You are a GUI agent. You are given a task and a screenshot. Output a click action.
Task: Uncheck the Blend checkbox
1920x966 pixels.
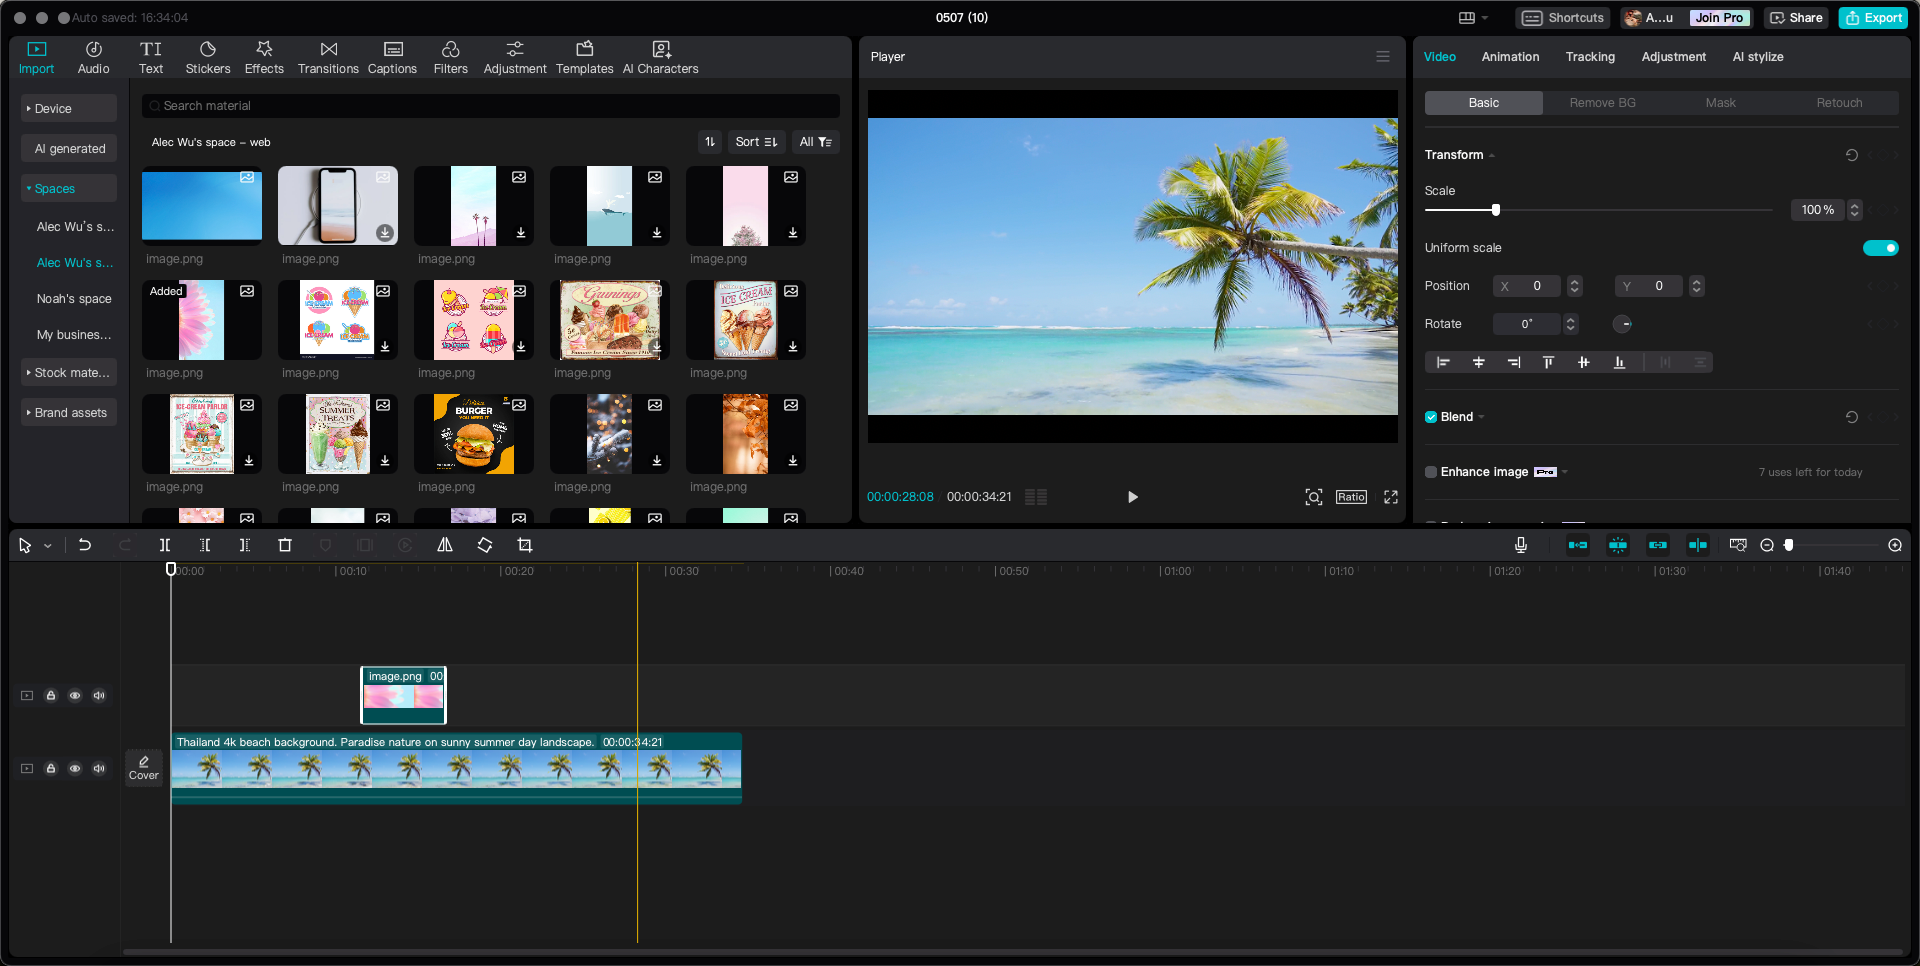click(1431, 417)
